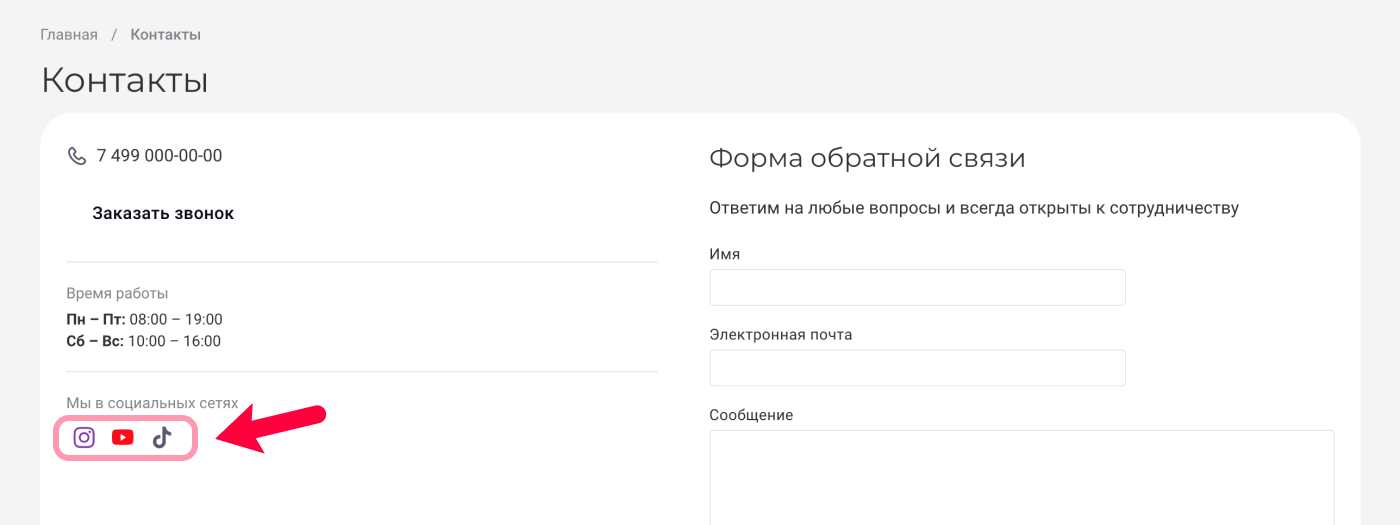This screenshot has height=525, width=1400.
Task: Click the Форма обратной связи heading
Action: click(867, 158)
